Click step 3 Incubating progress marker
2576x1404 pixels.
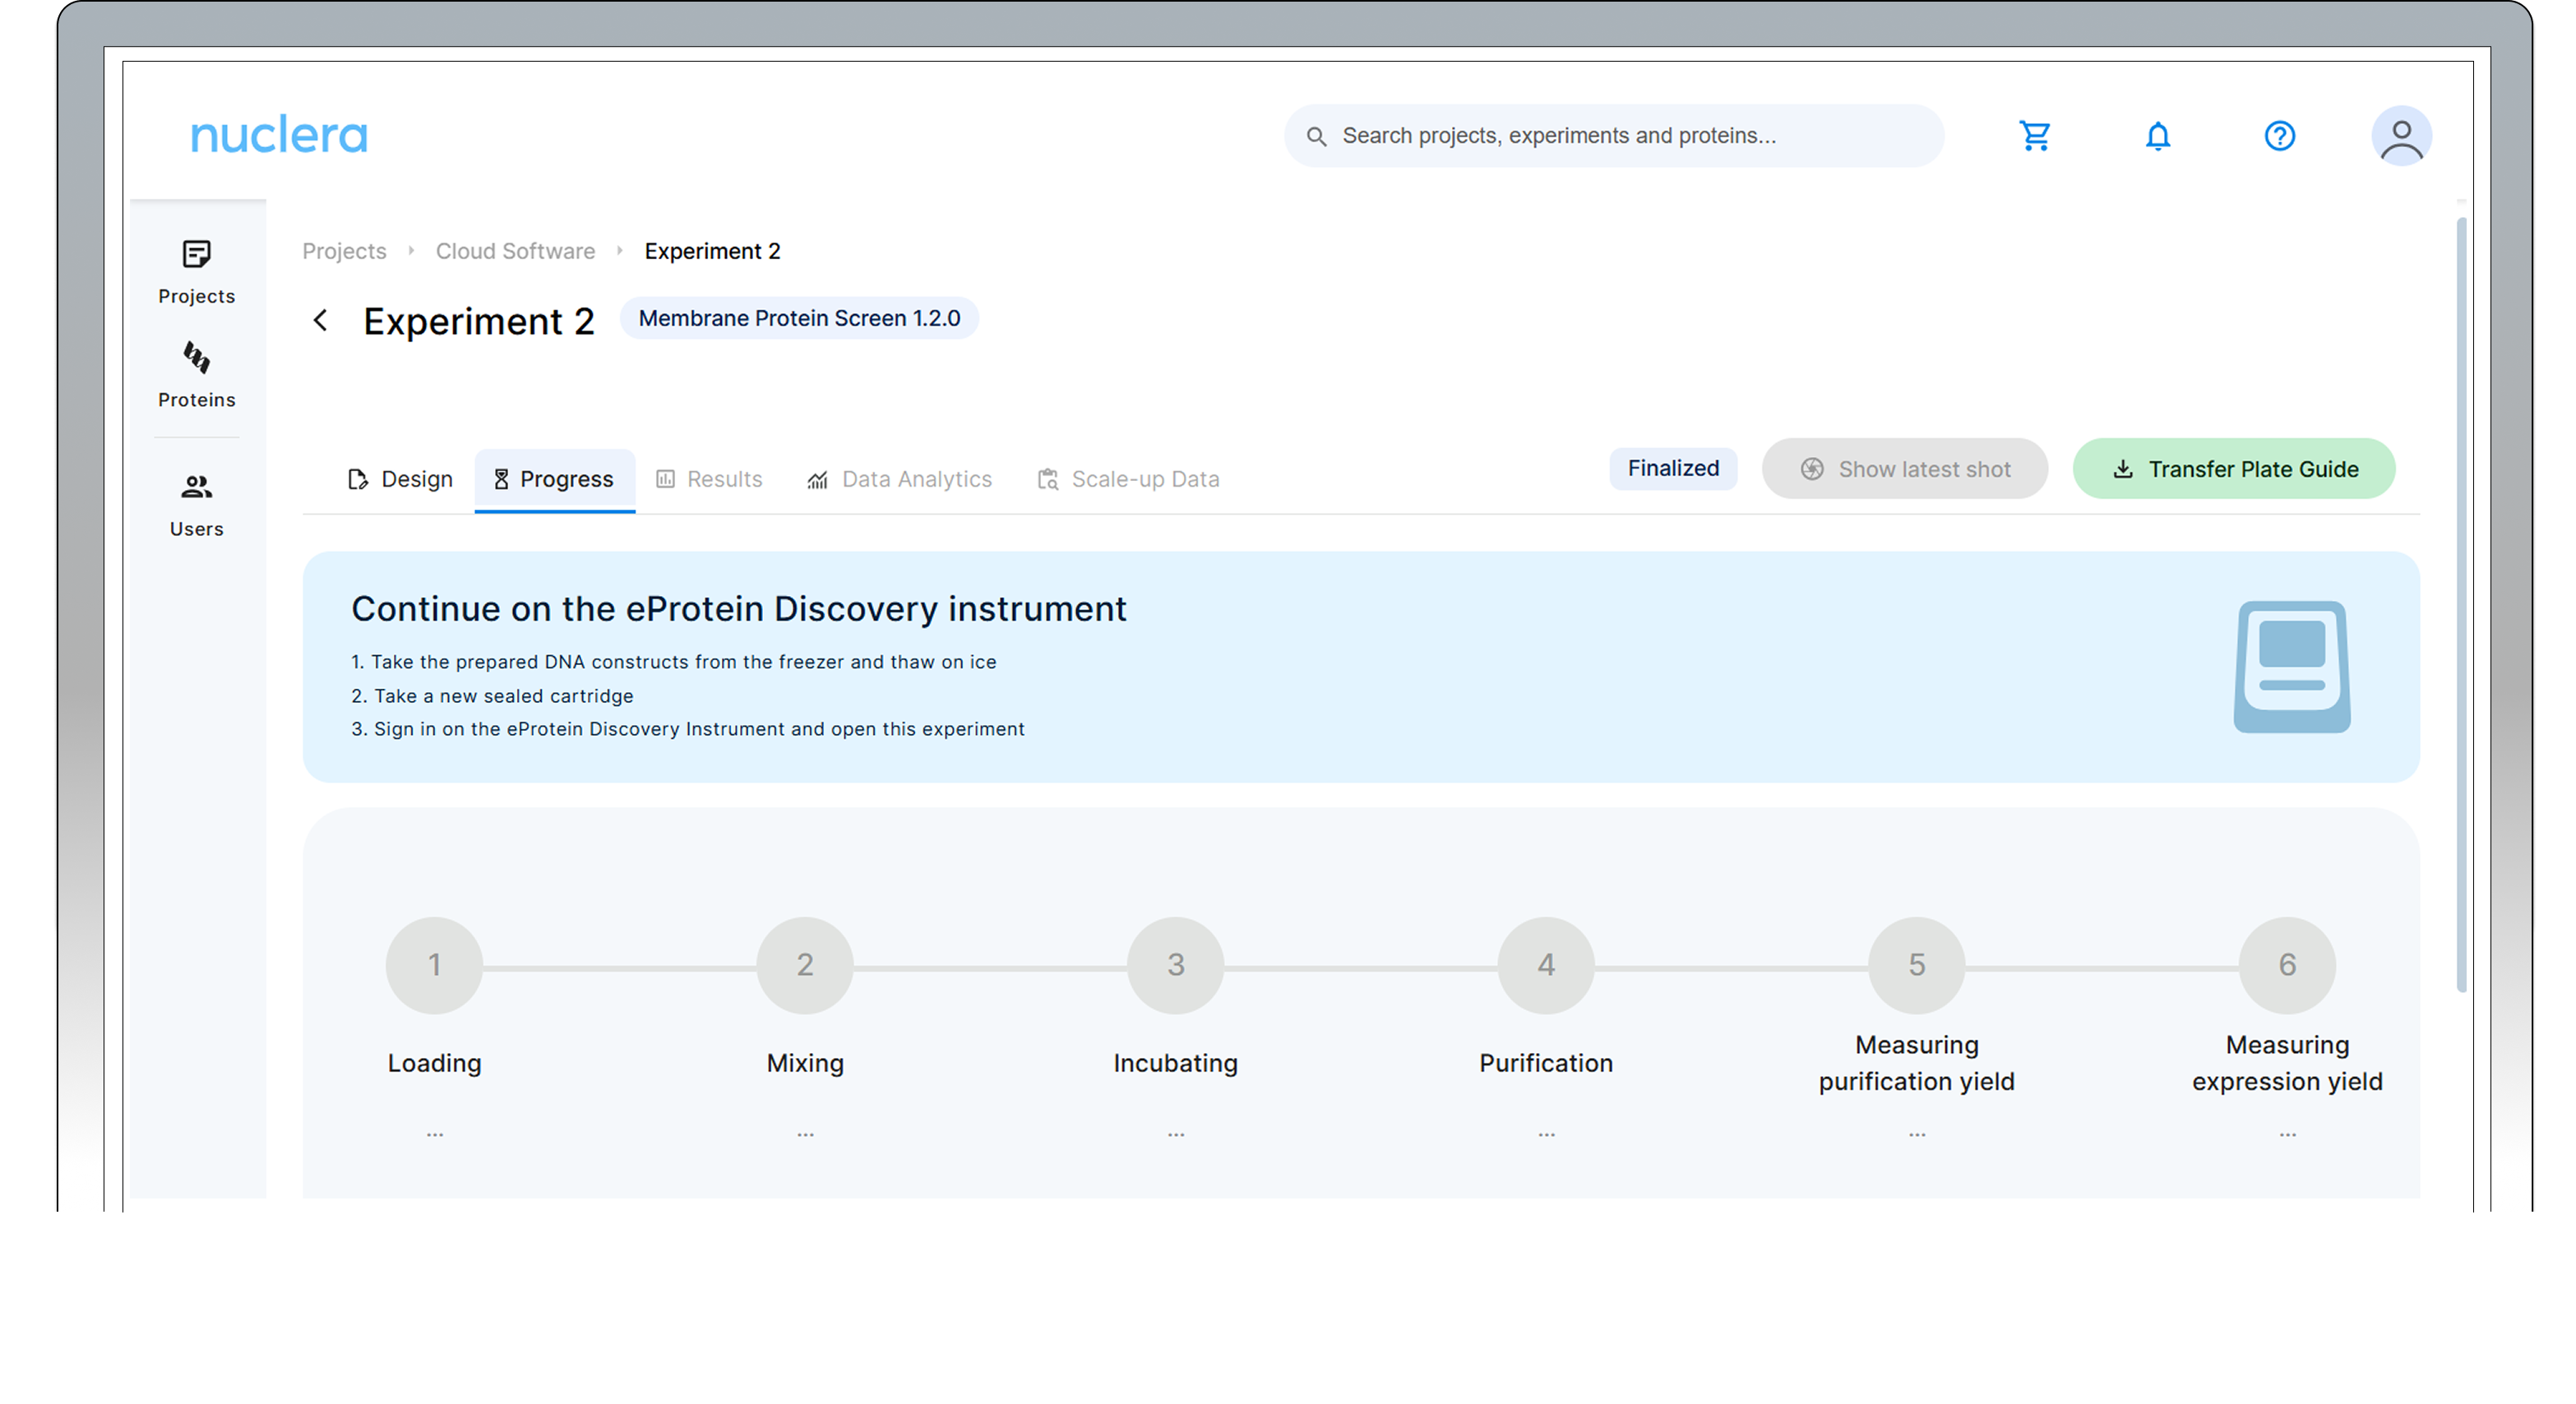[1175, 965]
